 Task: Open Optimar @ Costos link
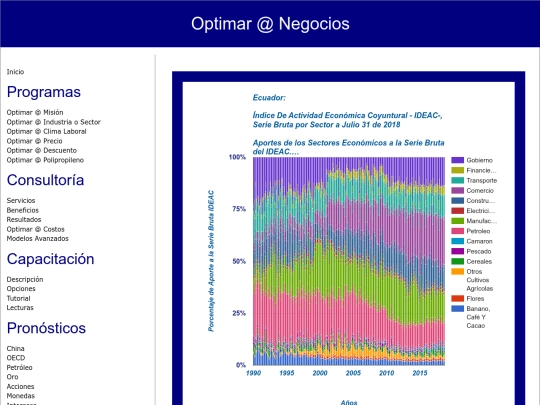tap(35, 229)
